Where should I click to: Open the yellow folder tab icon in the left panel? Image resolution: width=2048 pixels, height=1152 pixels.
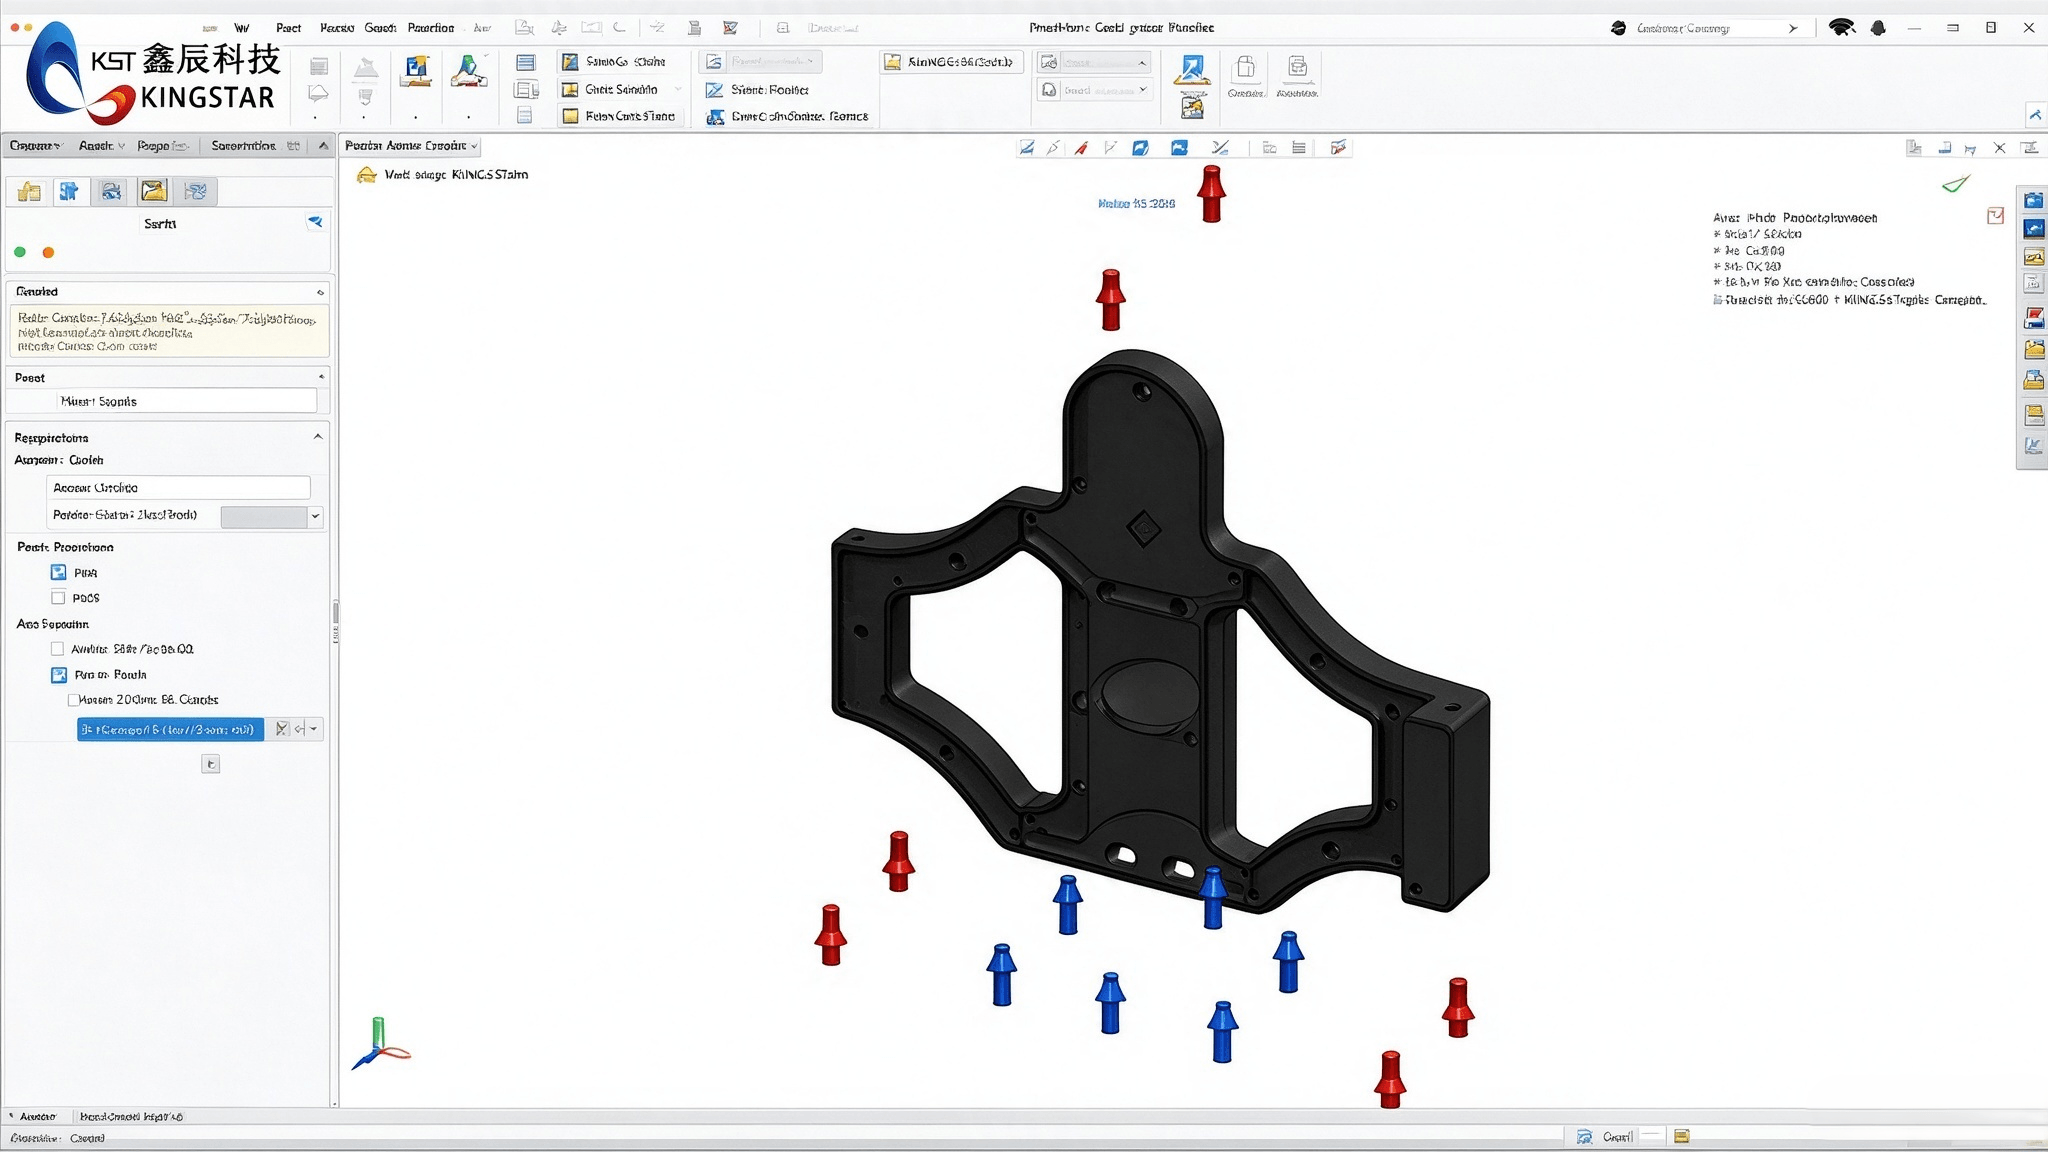29,192
